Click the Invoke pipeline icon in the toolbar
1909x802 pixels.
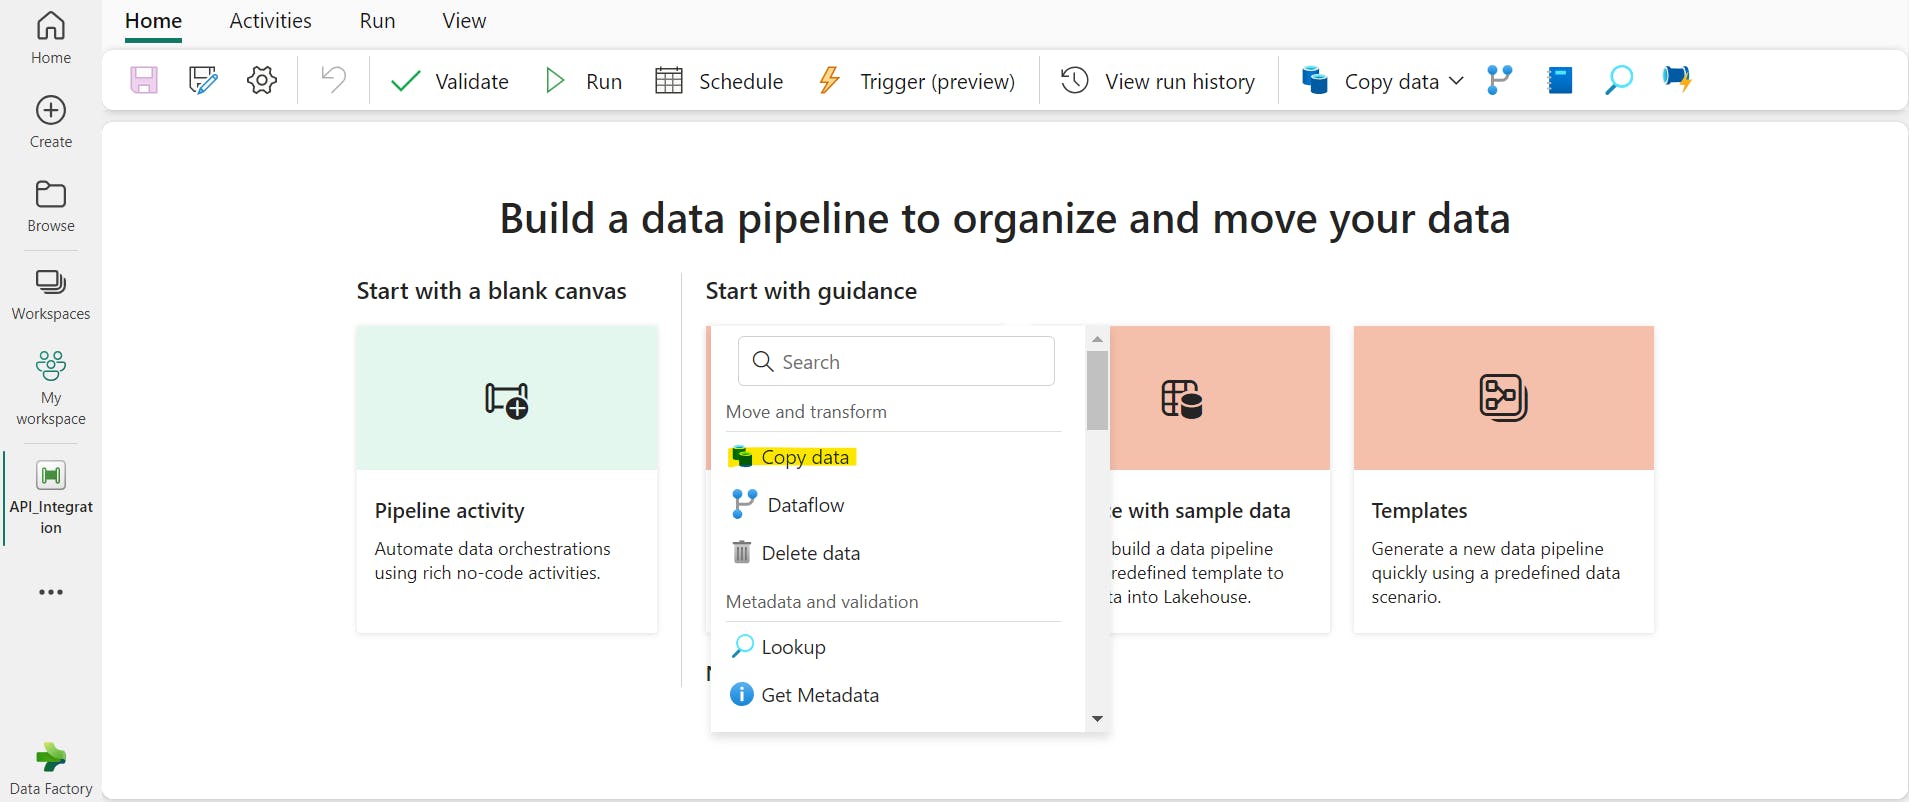pos(1677,78)
